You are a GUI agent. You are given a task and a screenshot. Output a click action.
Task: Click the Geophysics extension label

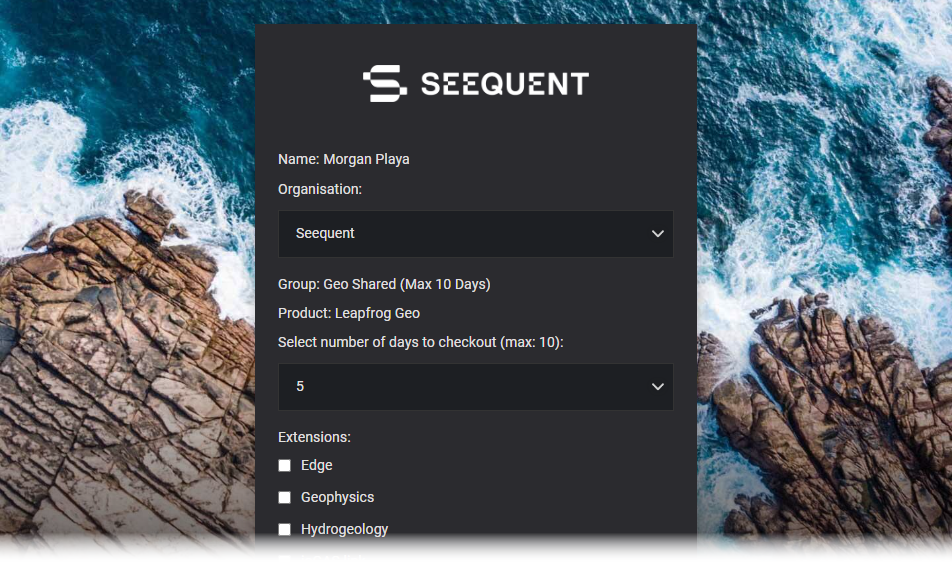tap(338, 497)
